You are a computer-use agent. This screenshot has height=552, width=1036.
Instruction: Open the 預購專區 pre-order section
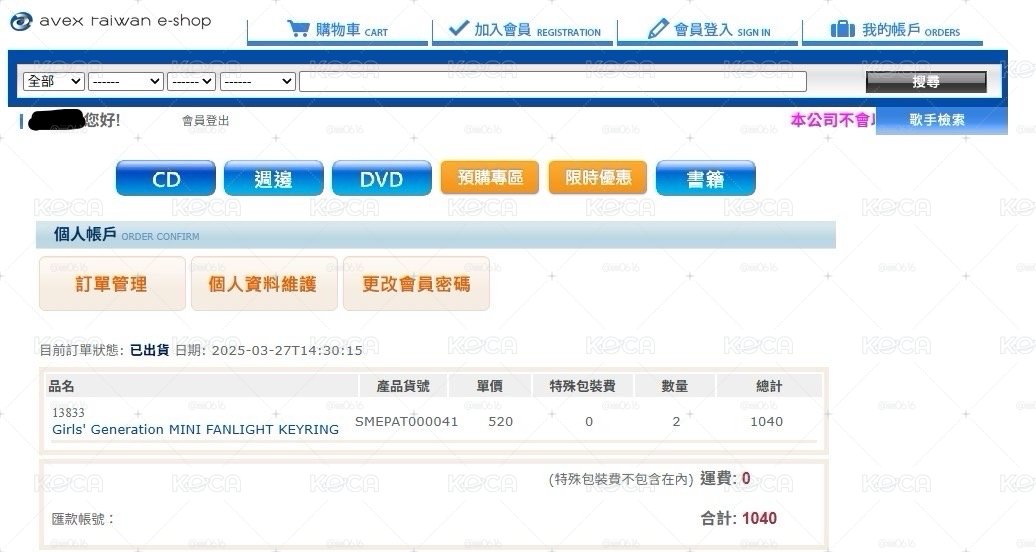click(x=490, y=178)
